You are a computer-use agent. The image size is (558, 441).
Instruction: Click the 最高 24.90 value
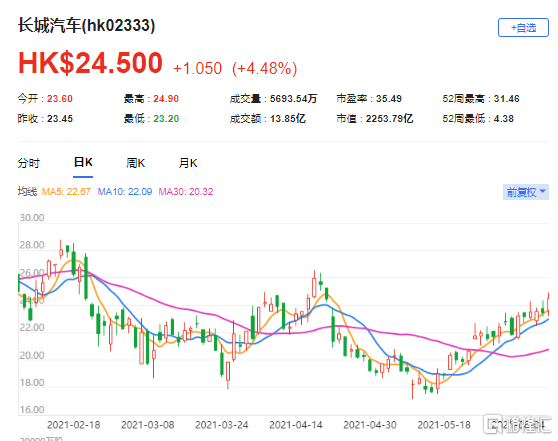[151, 99]
